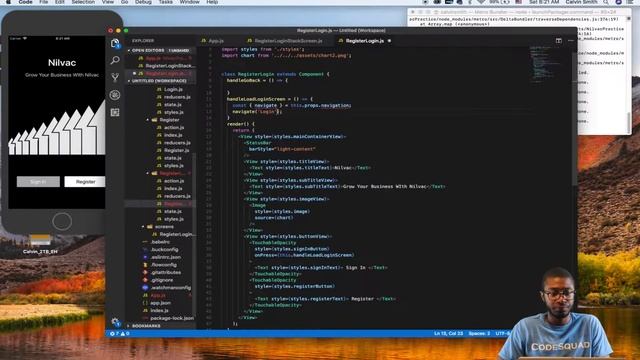Switch to the App.js tab
The image size is (640, 360).
tap(213, 41)
